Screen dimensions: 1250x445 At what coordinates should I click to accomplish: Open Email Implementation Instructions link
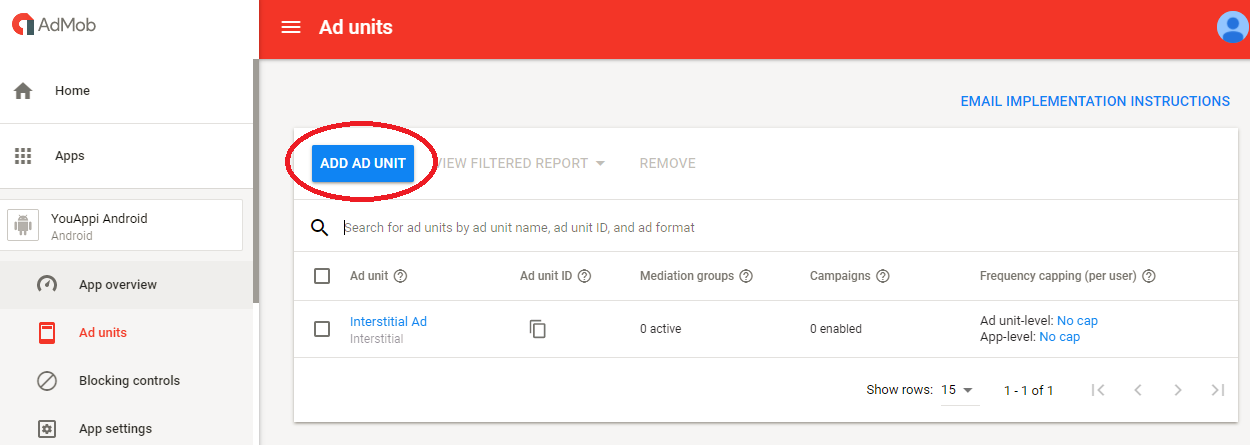point(1095,101)
